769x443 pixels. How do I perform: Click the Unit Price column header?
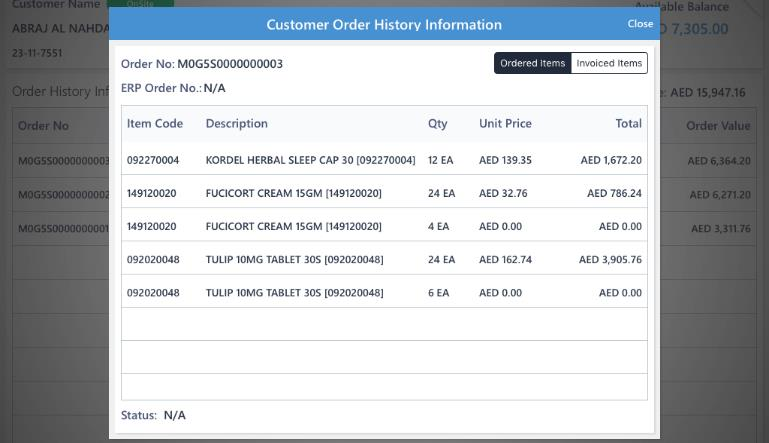coord(505,124)
